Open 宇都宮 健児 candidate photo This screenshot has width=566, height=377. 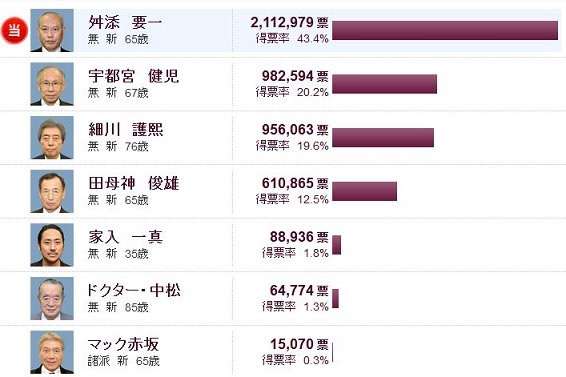tap(52, 84)
